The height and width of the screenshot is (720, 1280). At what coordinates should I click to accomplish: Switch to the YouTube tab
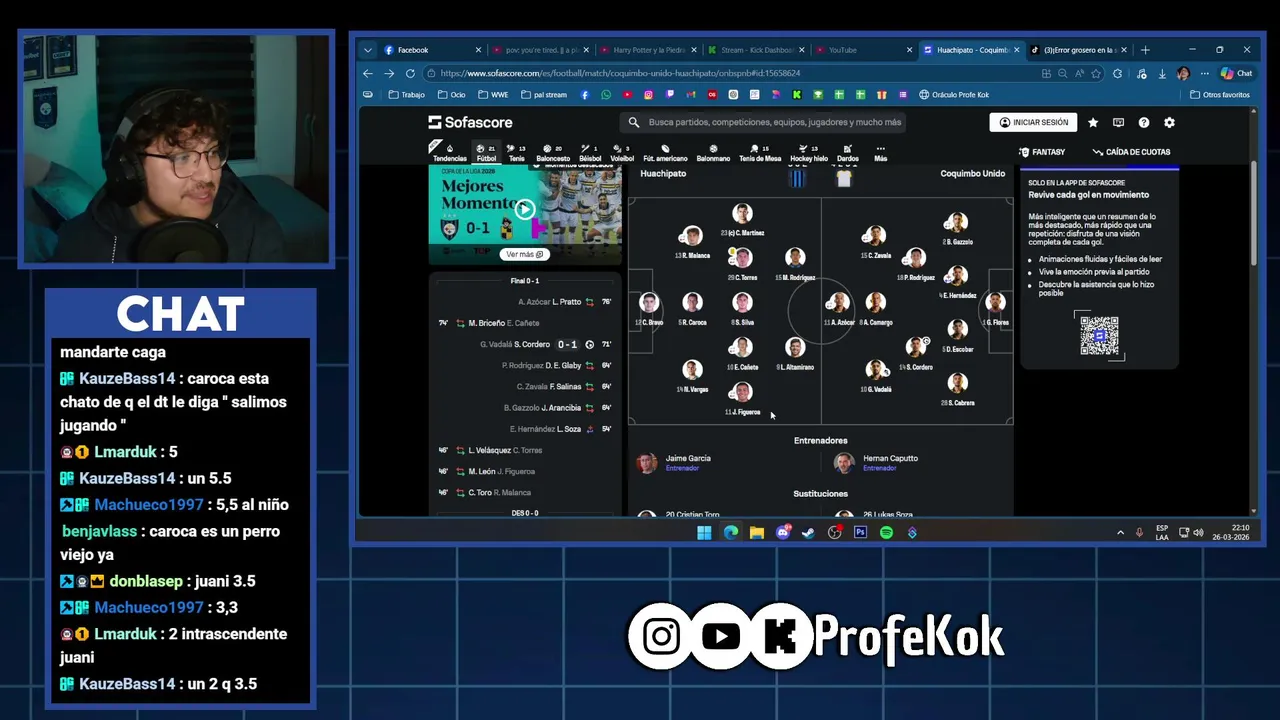(863, 50)
